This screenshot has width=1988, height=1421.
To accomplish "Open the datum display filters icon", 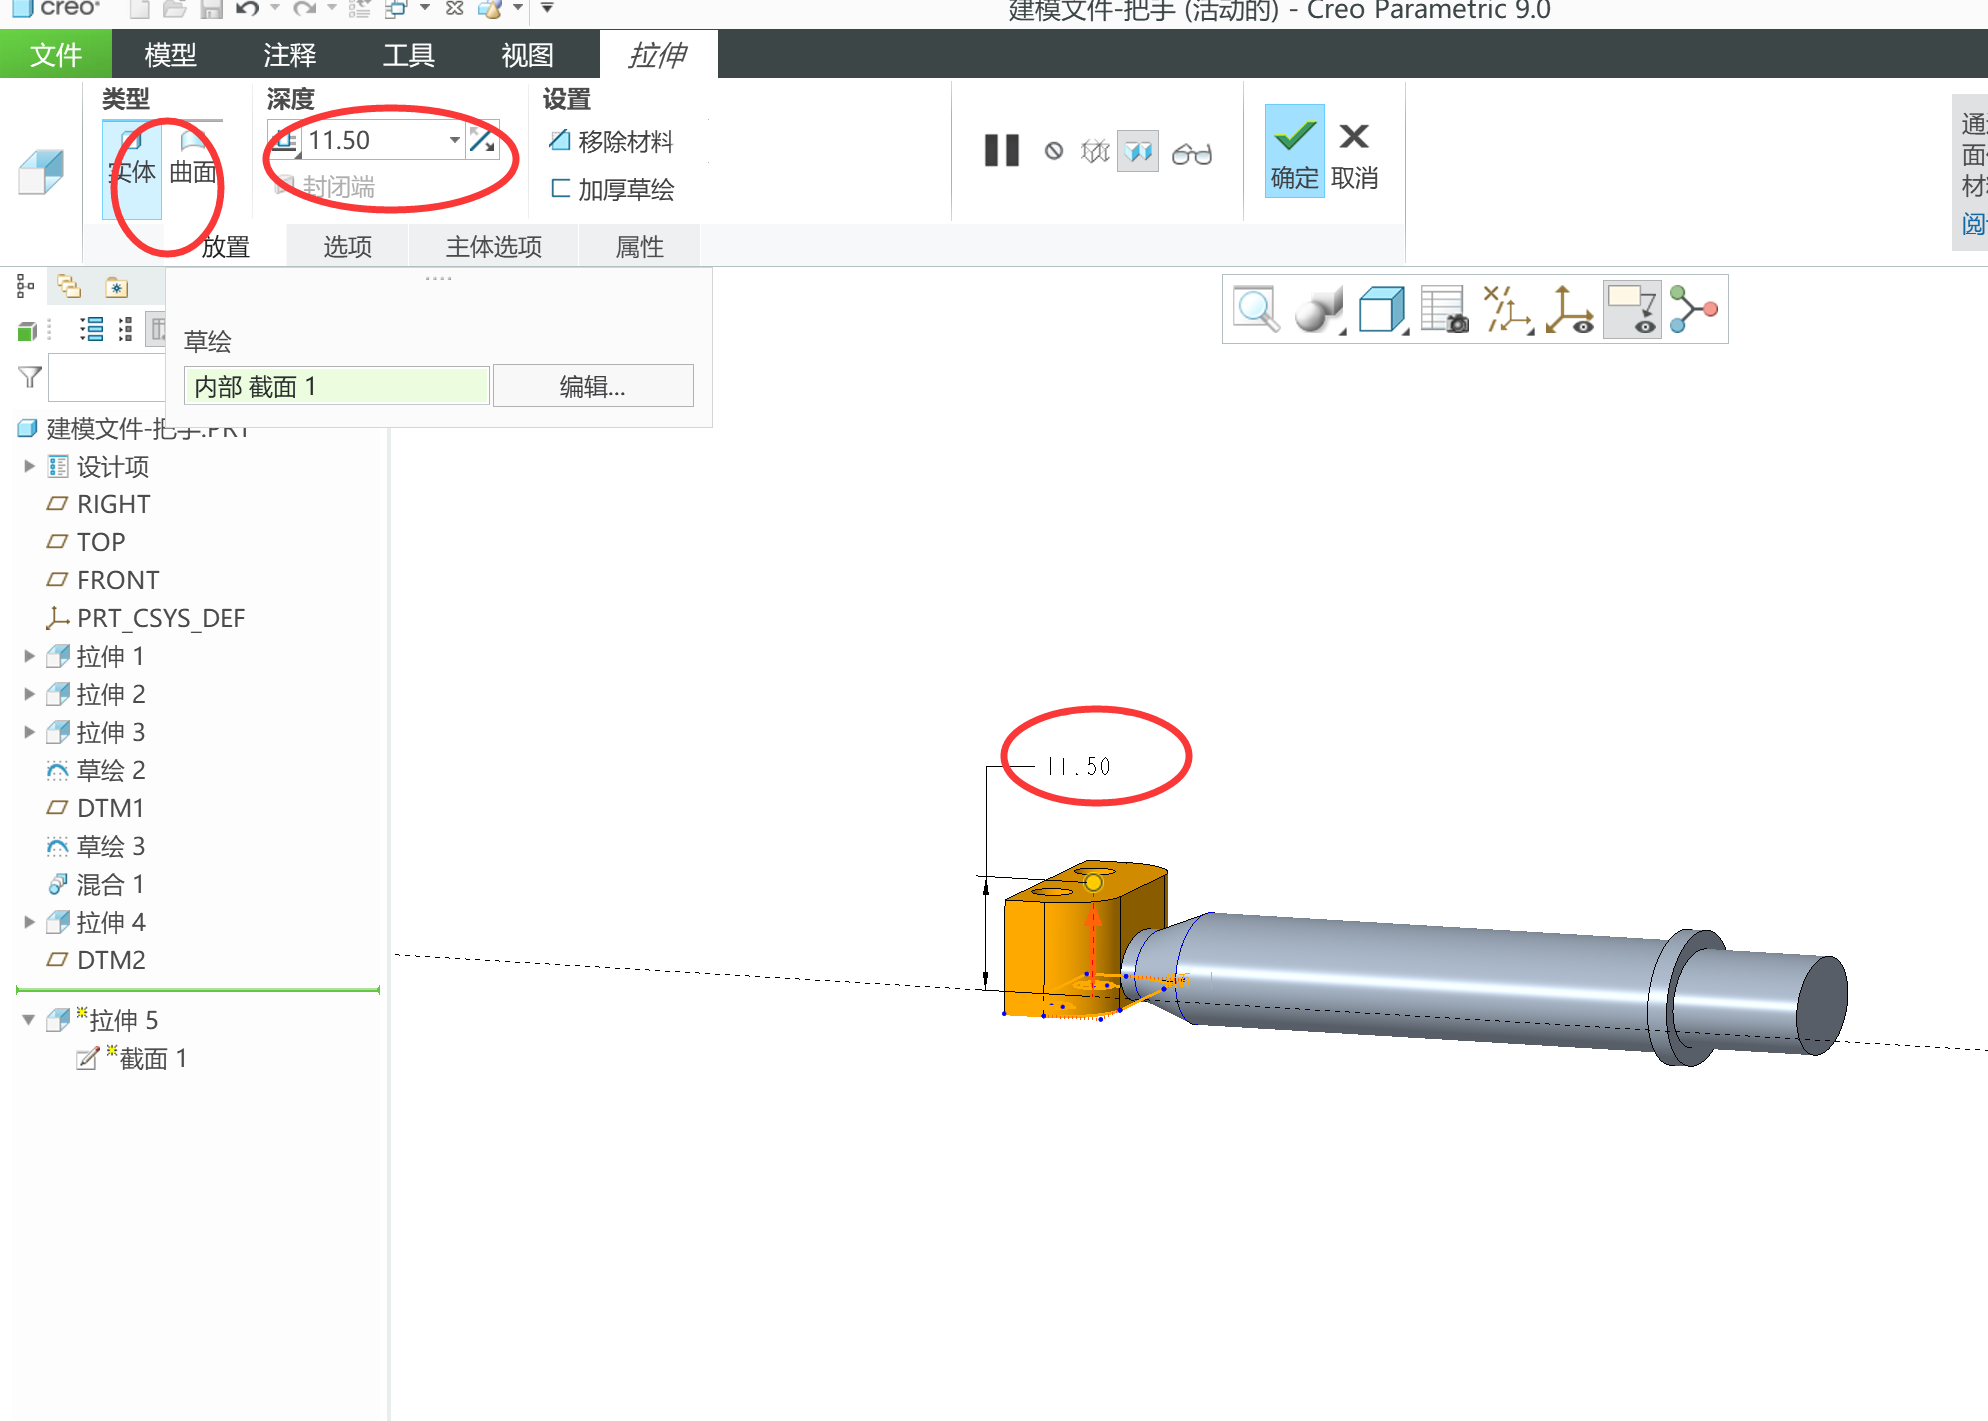I will (1508, 310).
